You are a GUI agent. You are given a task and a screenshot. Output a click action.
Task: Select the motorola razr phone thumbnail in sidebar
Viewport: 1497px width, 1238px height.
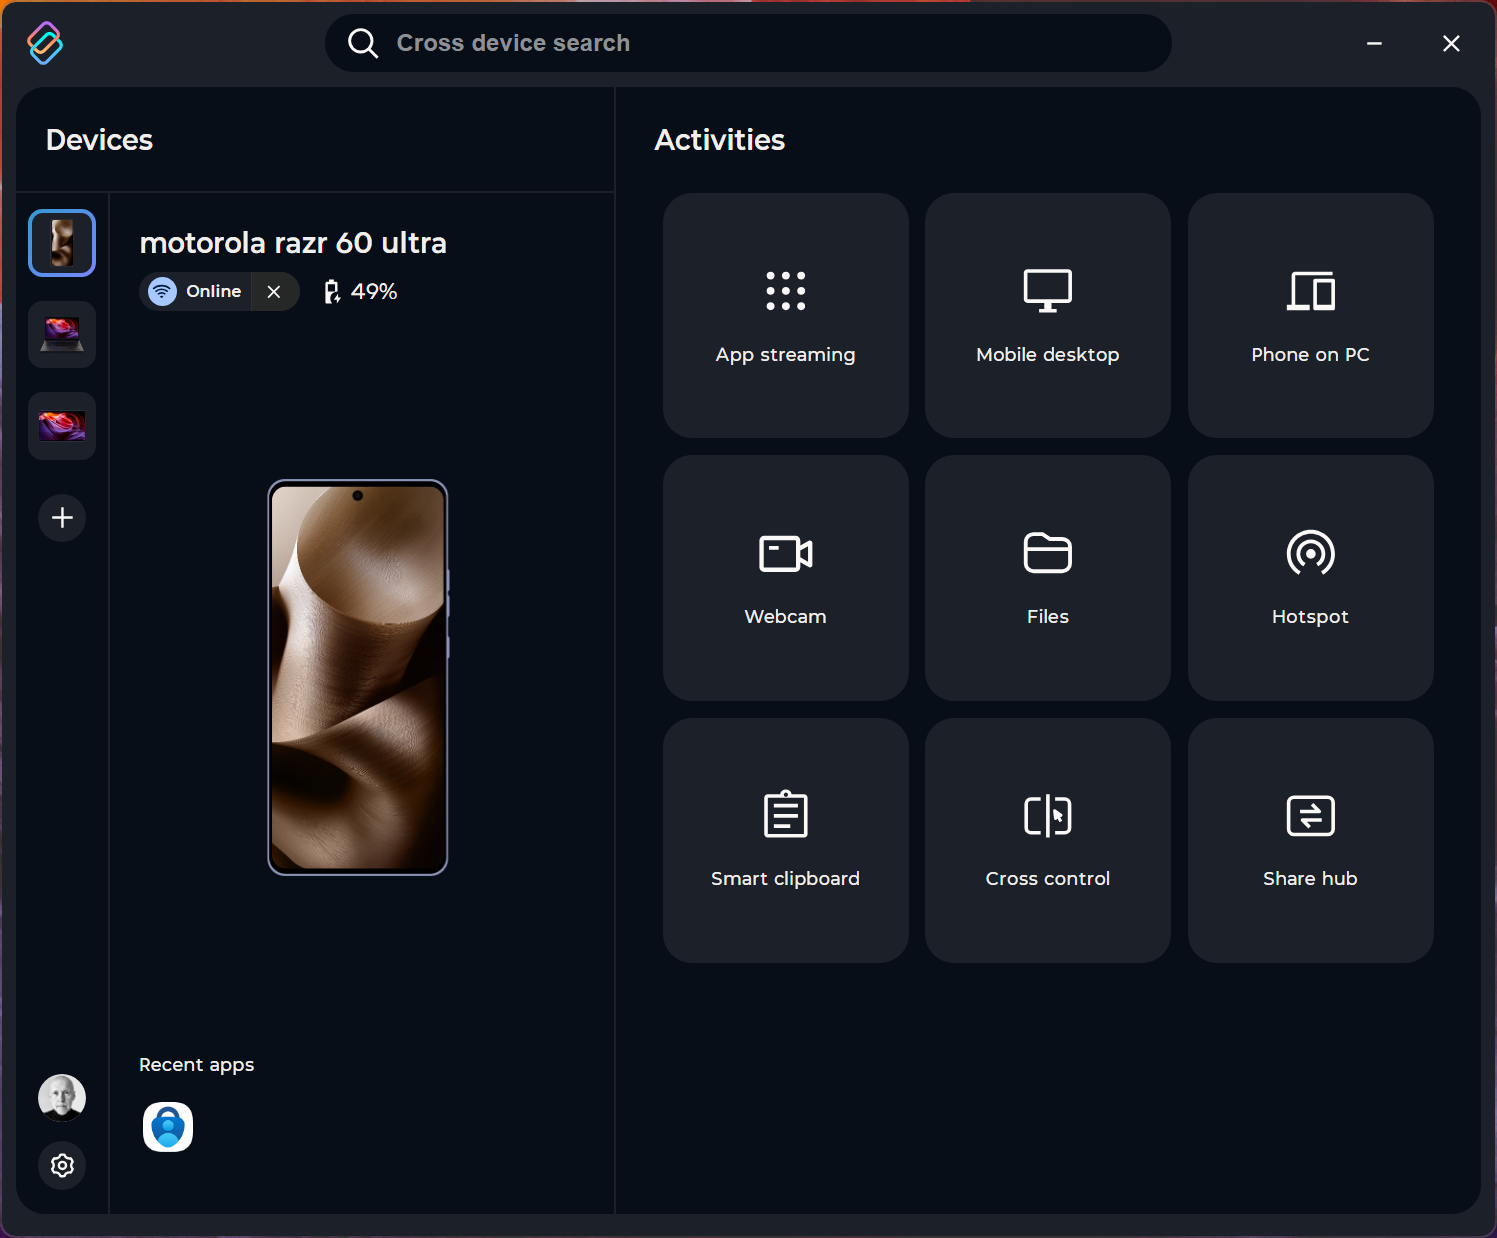click(62, 243)
